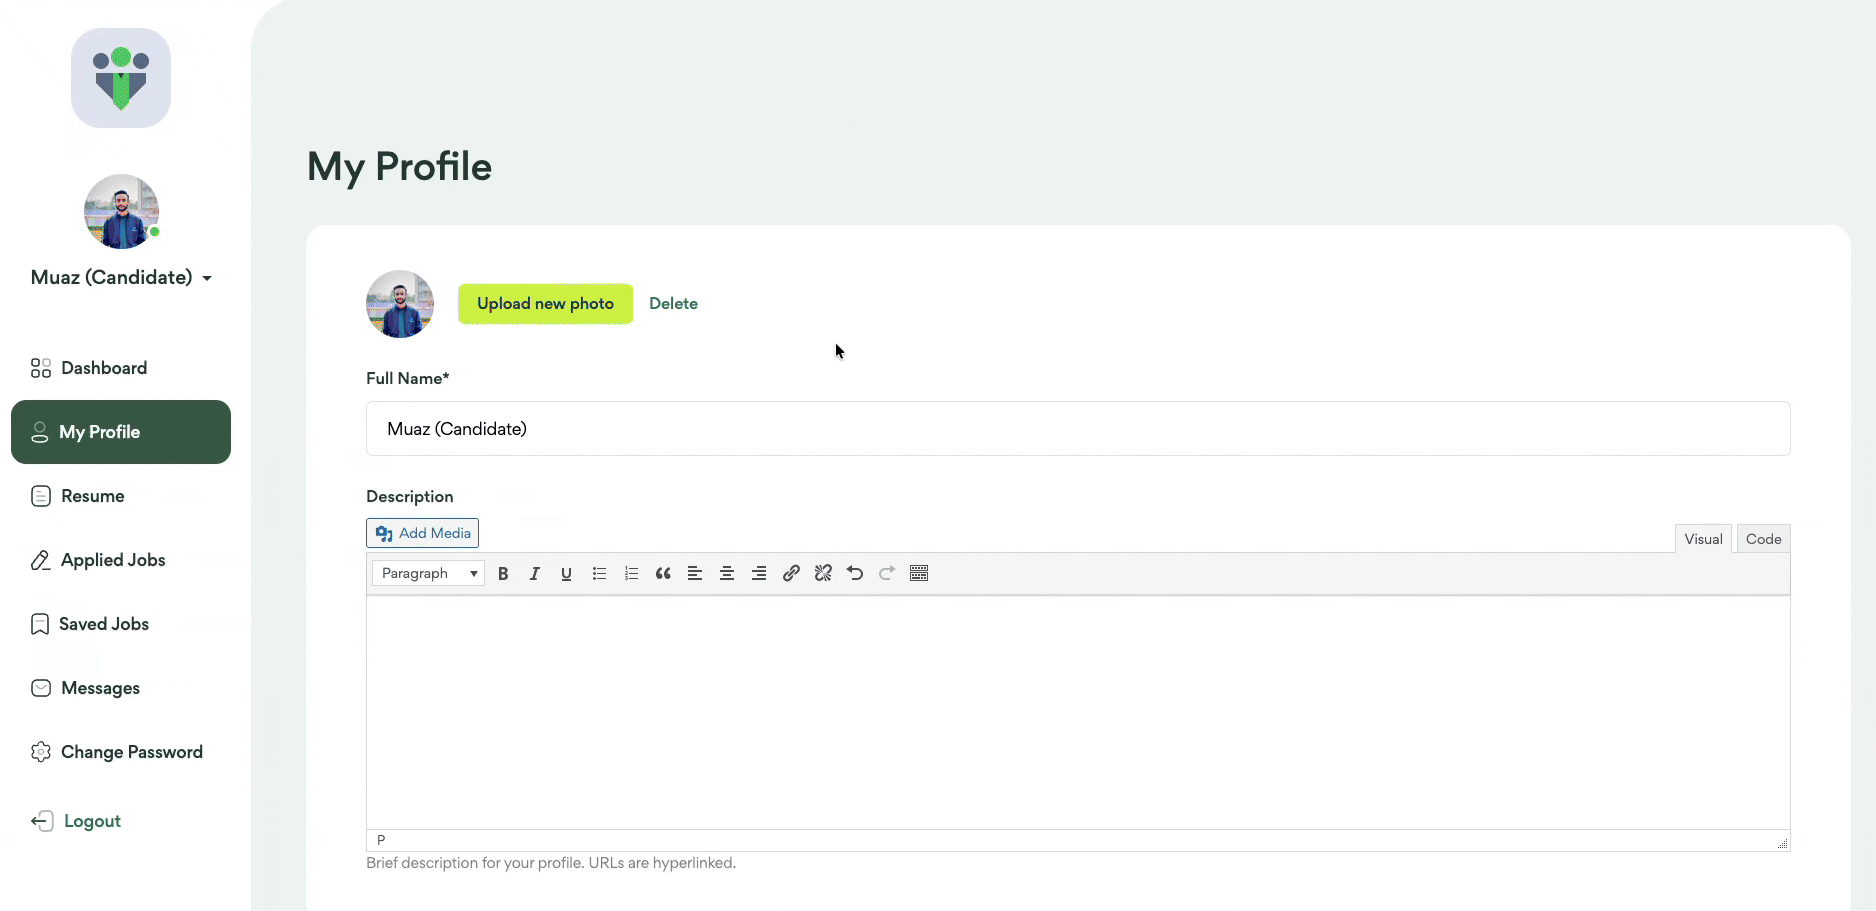Insert a numbered list

[631, 573]
